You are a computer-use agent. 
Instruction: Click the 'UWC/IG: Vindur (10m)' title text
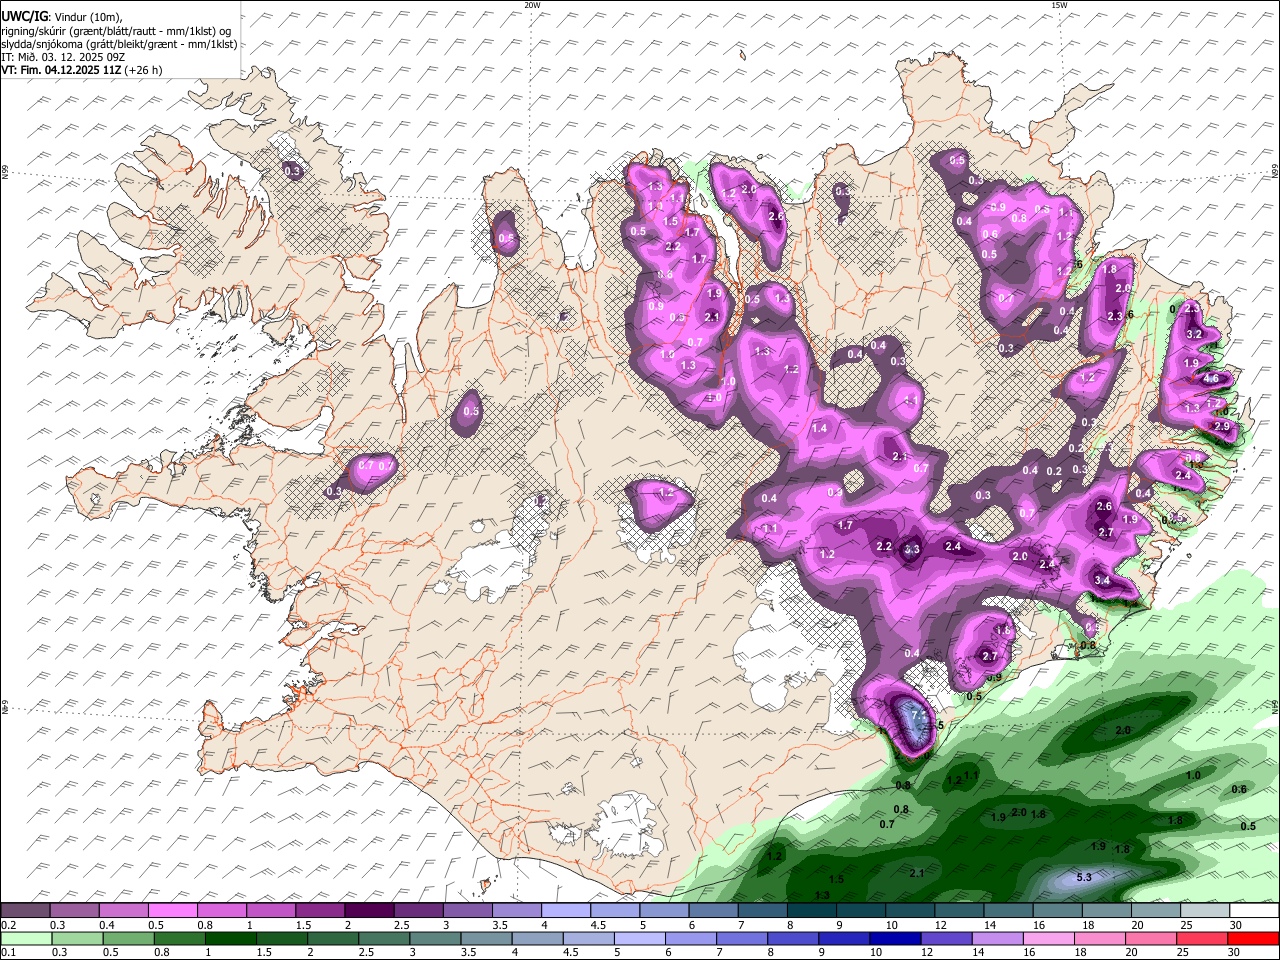coord(61,16)
